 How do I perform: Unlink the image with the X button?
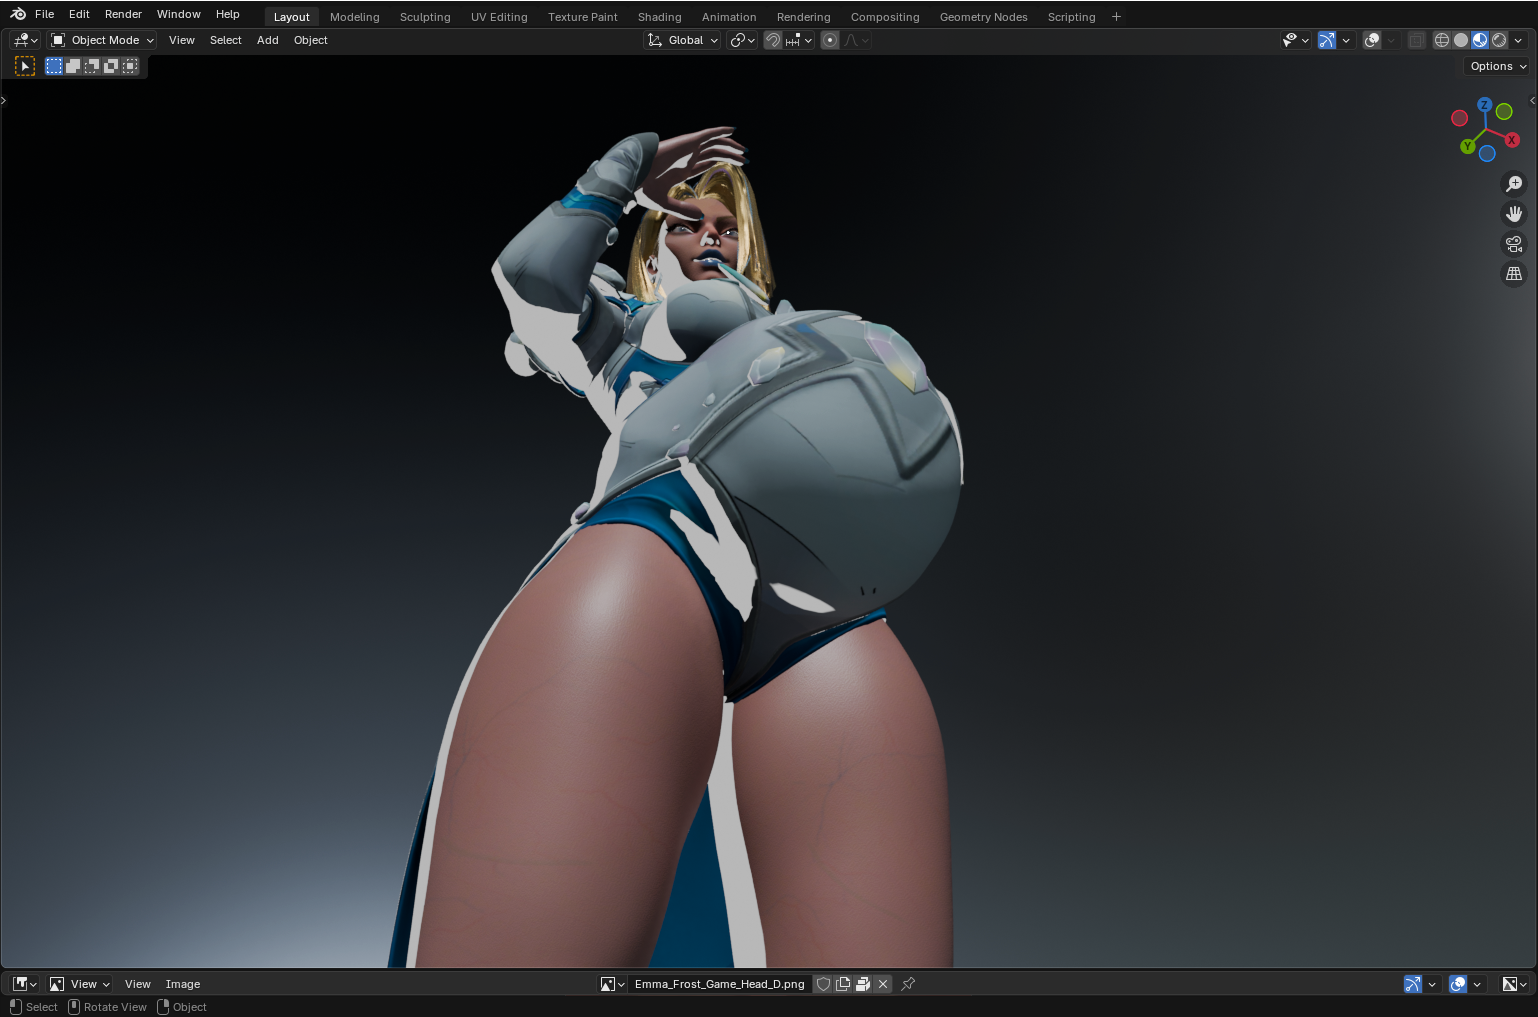click(883, 984)
